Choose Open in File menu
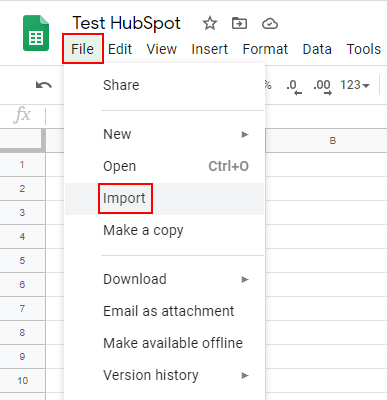 click(165, 166)
